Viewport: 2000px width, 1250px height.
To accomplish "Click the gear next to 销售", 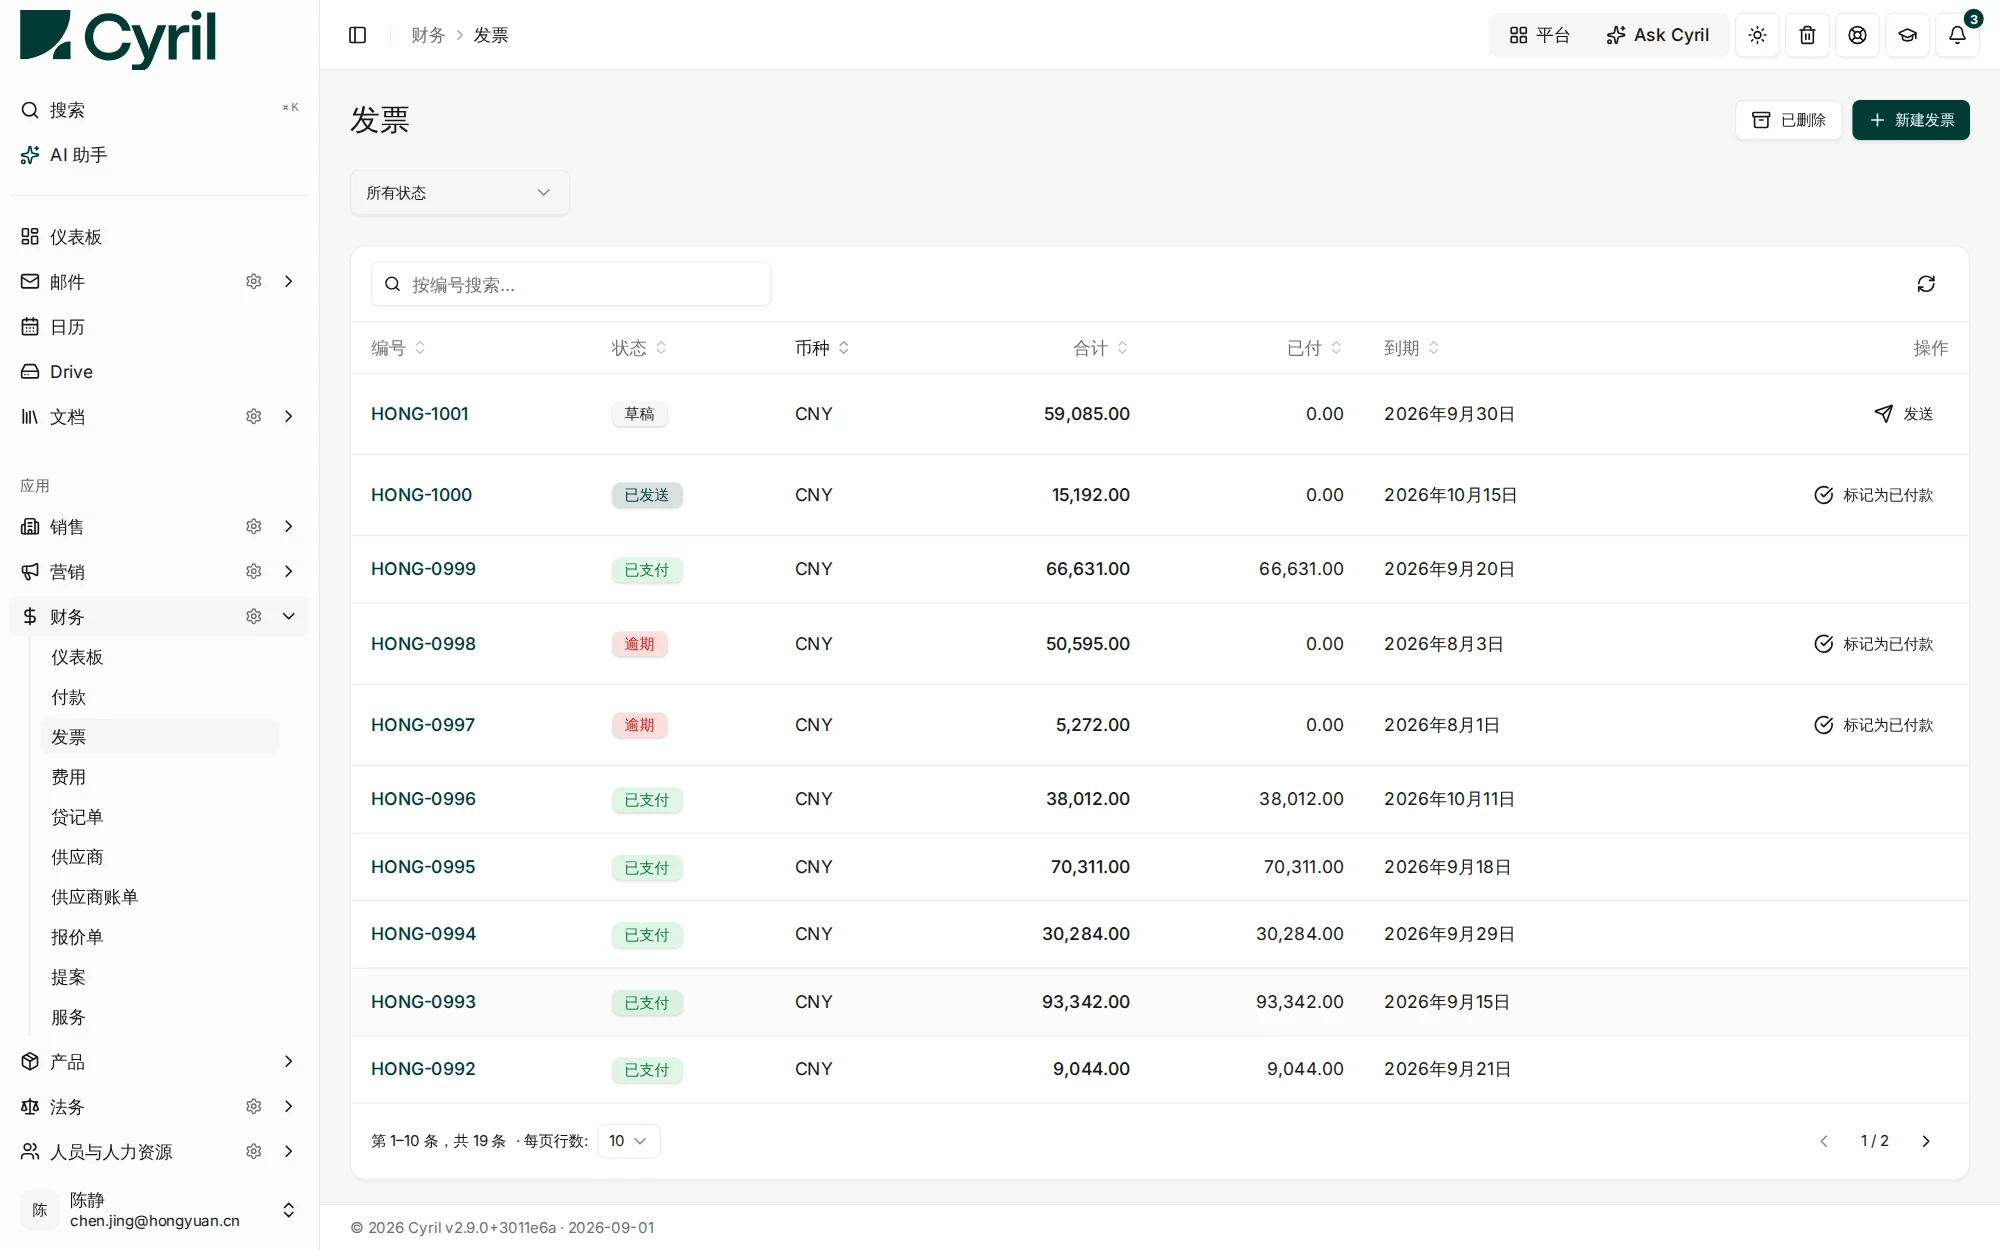I will [254, 527].
